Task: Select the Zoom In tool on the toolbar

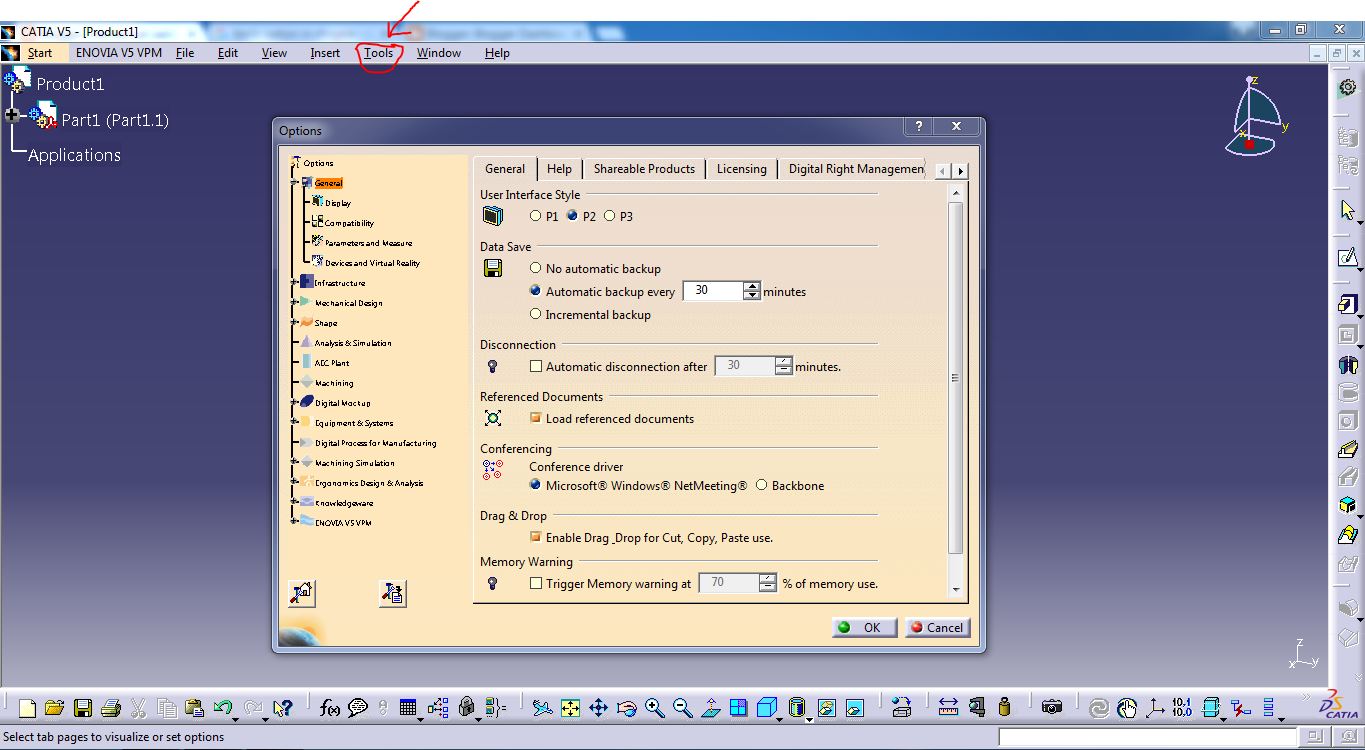Action: (655, 707)
